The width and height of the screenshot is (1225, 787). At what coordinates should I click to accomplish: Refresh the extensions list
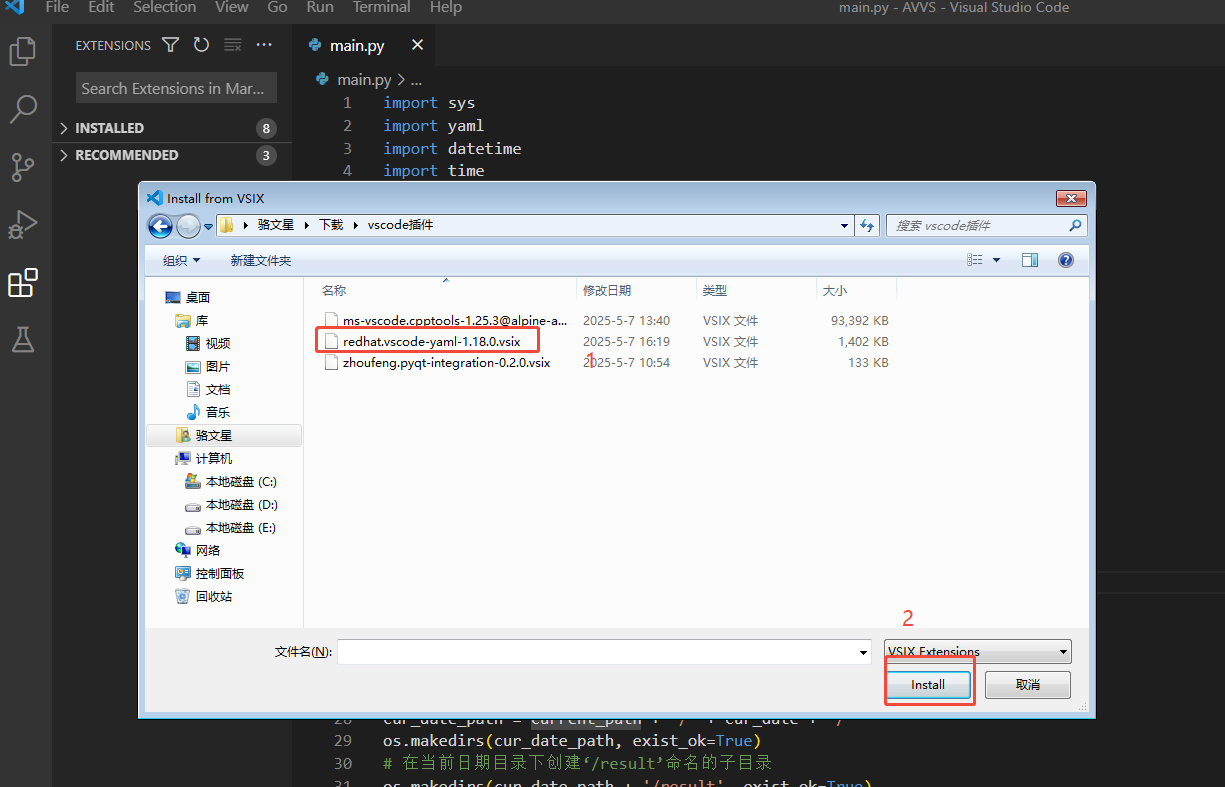pos(201,45)
